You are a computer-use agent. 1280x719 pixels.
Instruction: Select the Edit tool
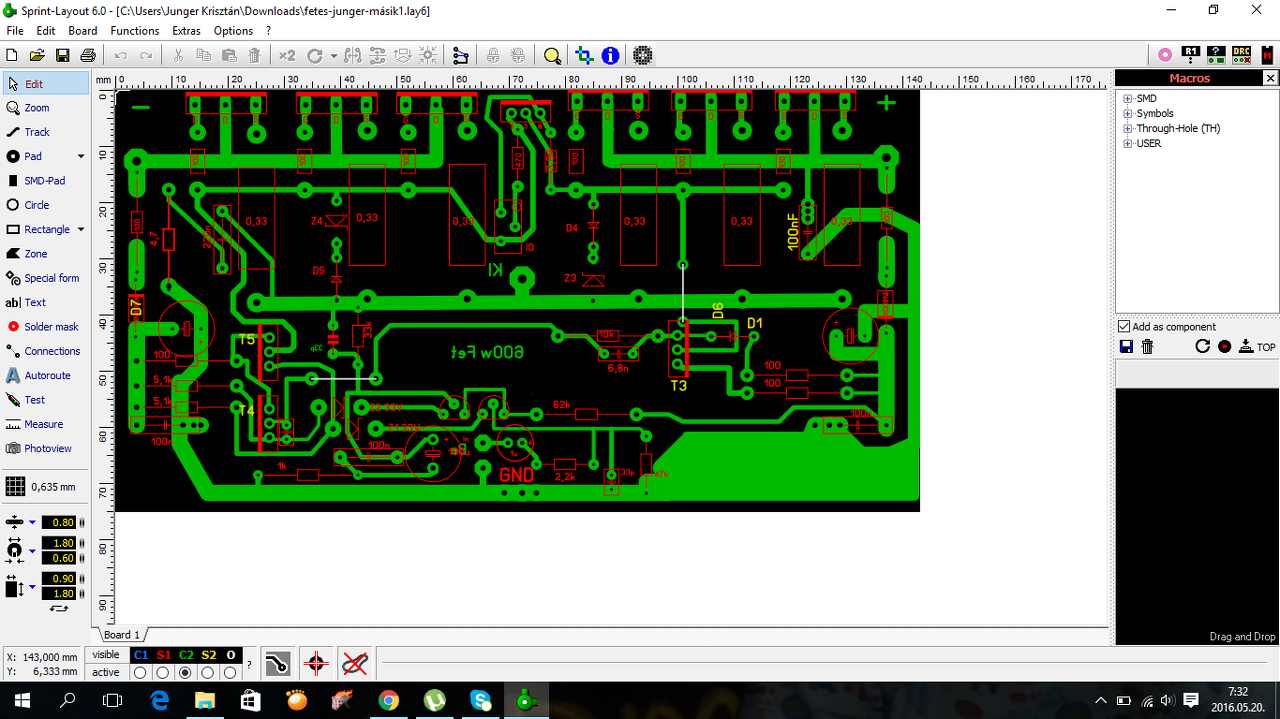pos(45,84)
